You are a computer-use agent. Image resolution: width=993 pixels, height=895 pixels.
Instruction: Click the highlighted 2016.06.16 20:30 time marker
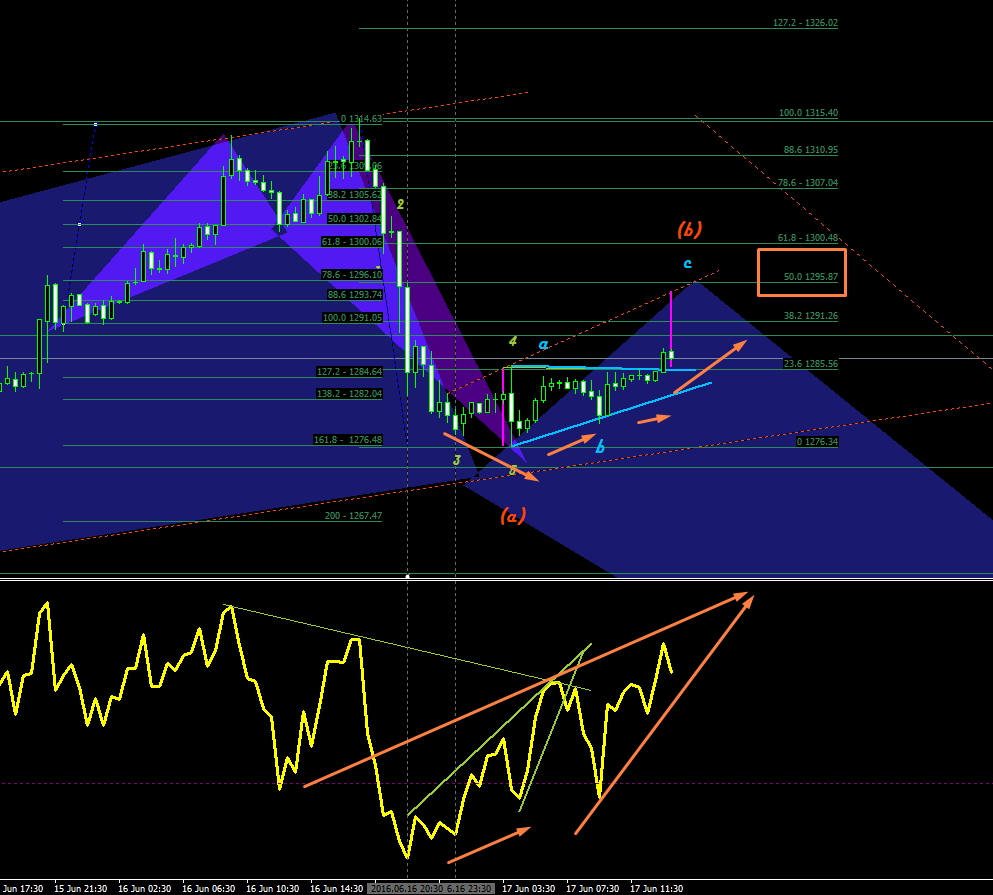407,889
